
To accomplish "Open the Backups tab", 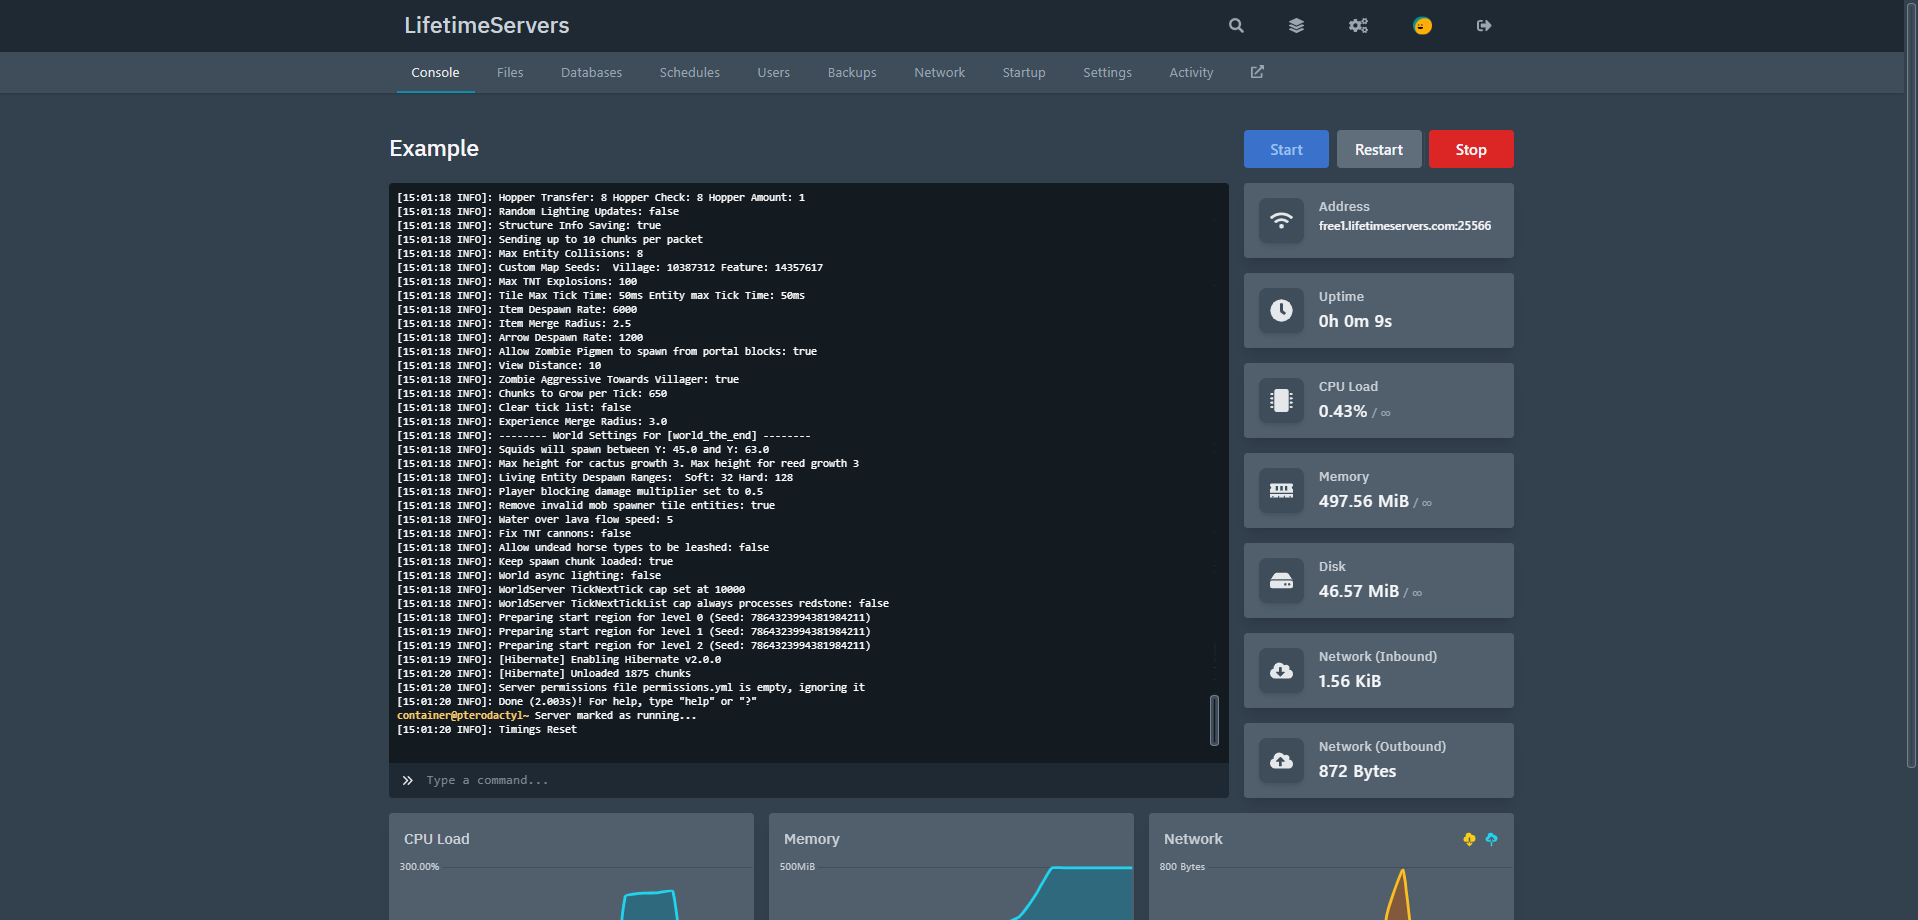I will tap(852, 73).
